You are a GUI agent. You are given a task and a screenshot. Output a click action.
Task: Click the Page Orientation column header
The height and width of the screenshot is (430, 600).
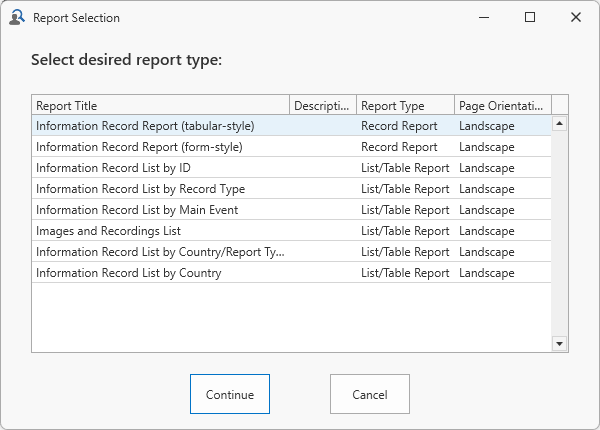point(503,105)
